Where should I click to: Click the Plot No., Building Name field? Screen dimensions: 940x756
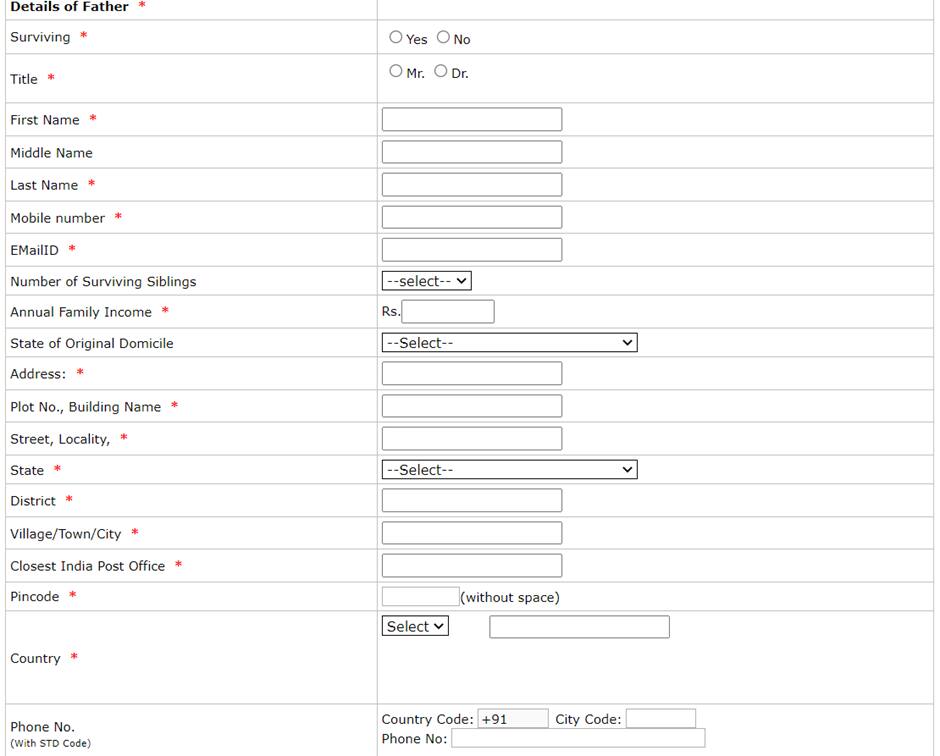pos(471,406)
